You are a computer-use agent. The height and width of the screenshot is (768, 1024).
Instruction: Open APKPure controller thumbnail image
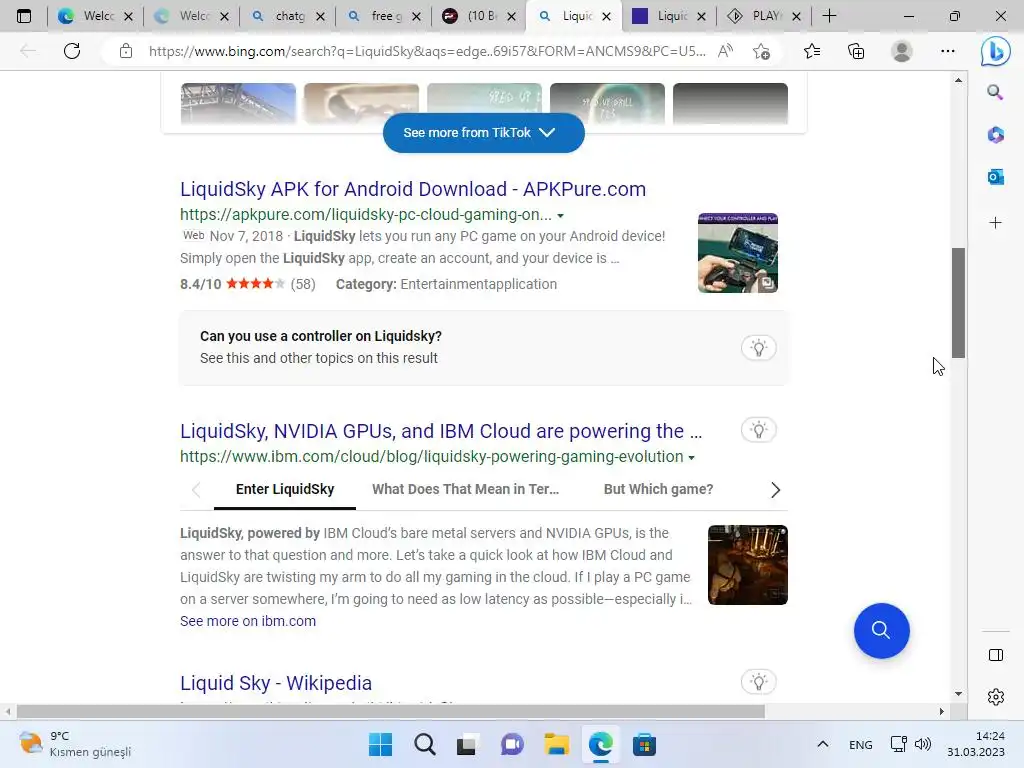click(x=737, y=253)
